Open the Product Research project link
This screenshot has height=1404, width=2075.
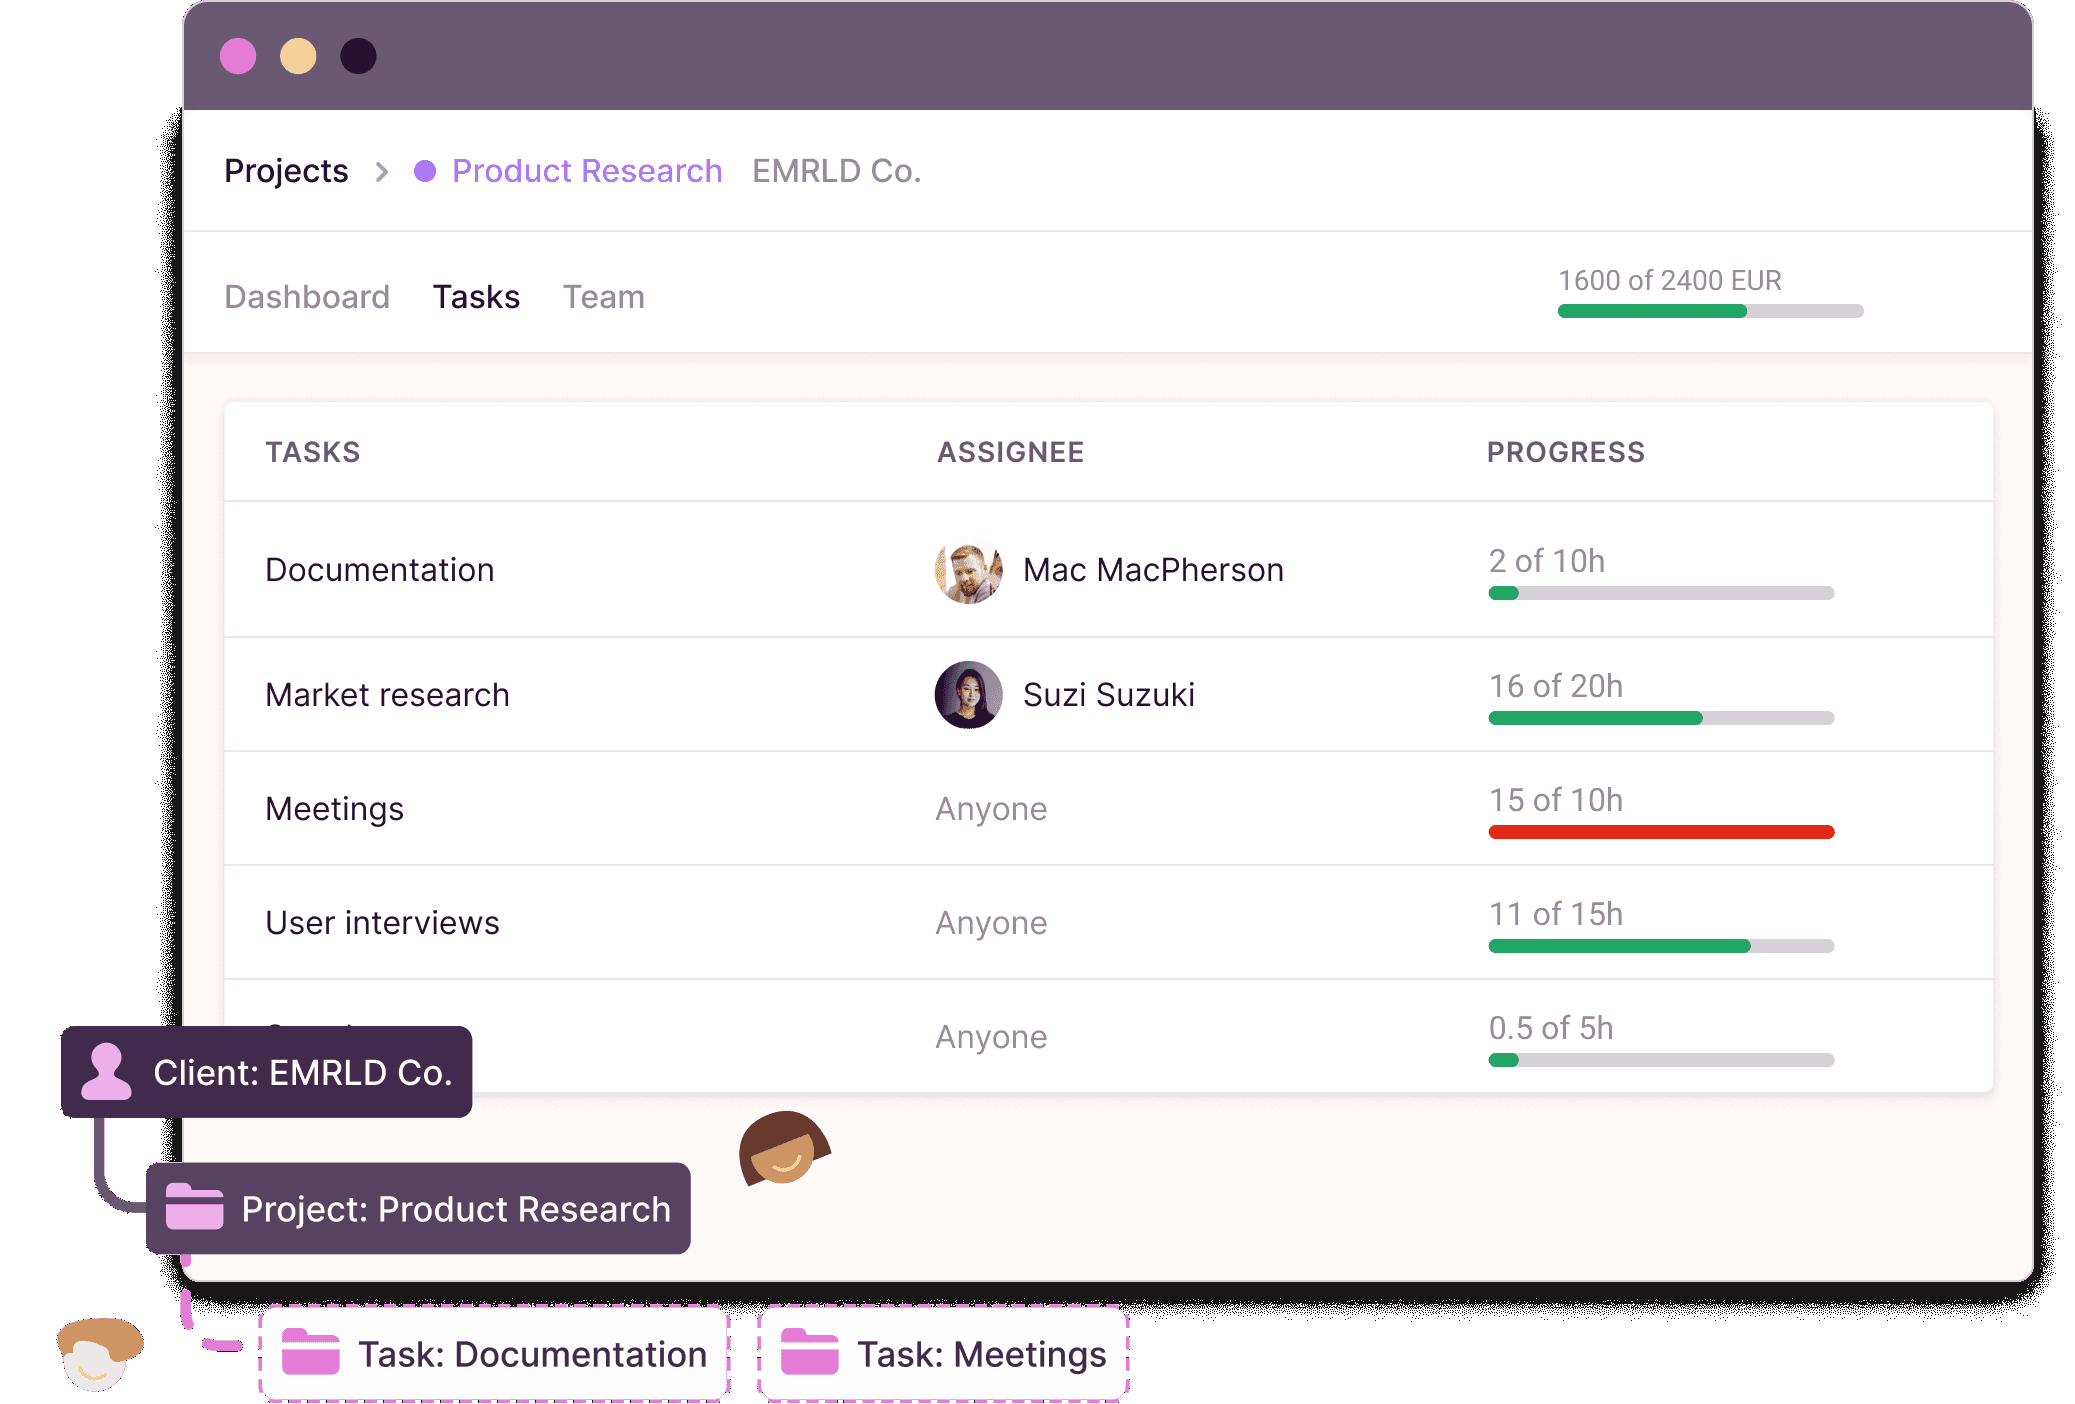click(586, 171)
